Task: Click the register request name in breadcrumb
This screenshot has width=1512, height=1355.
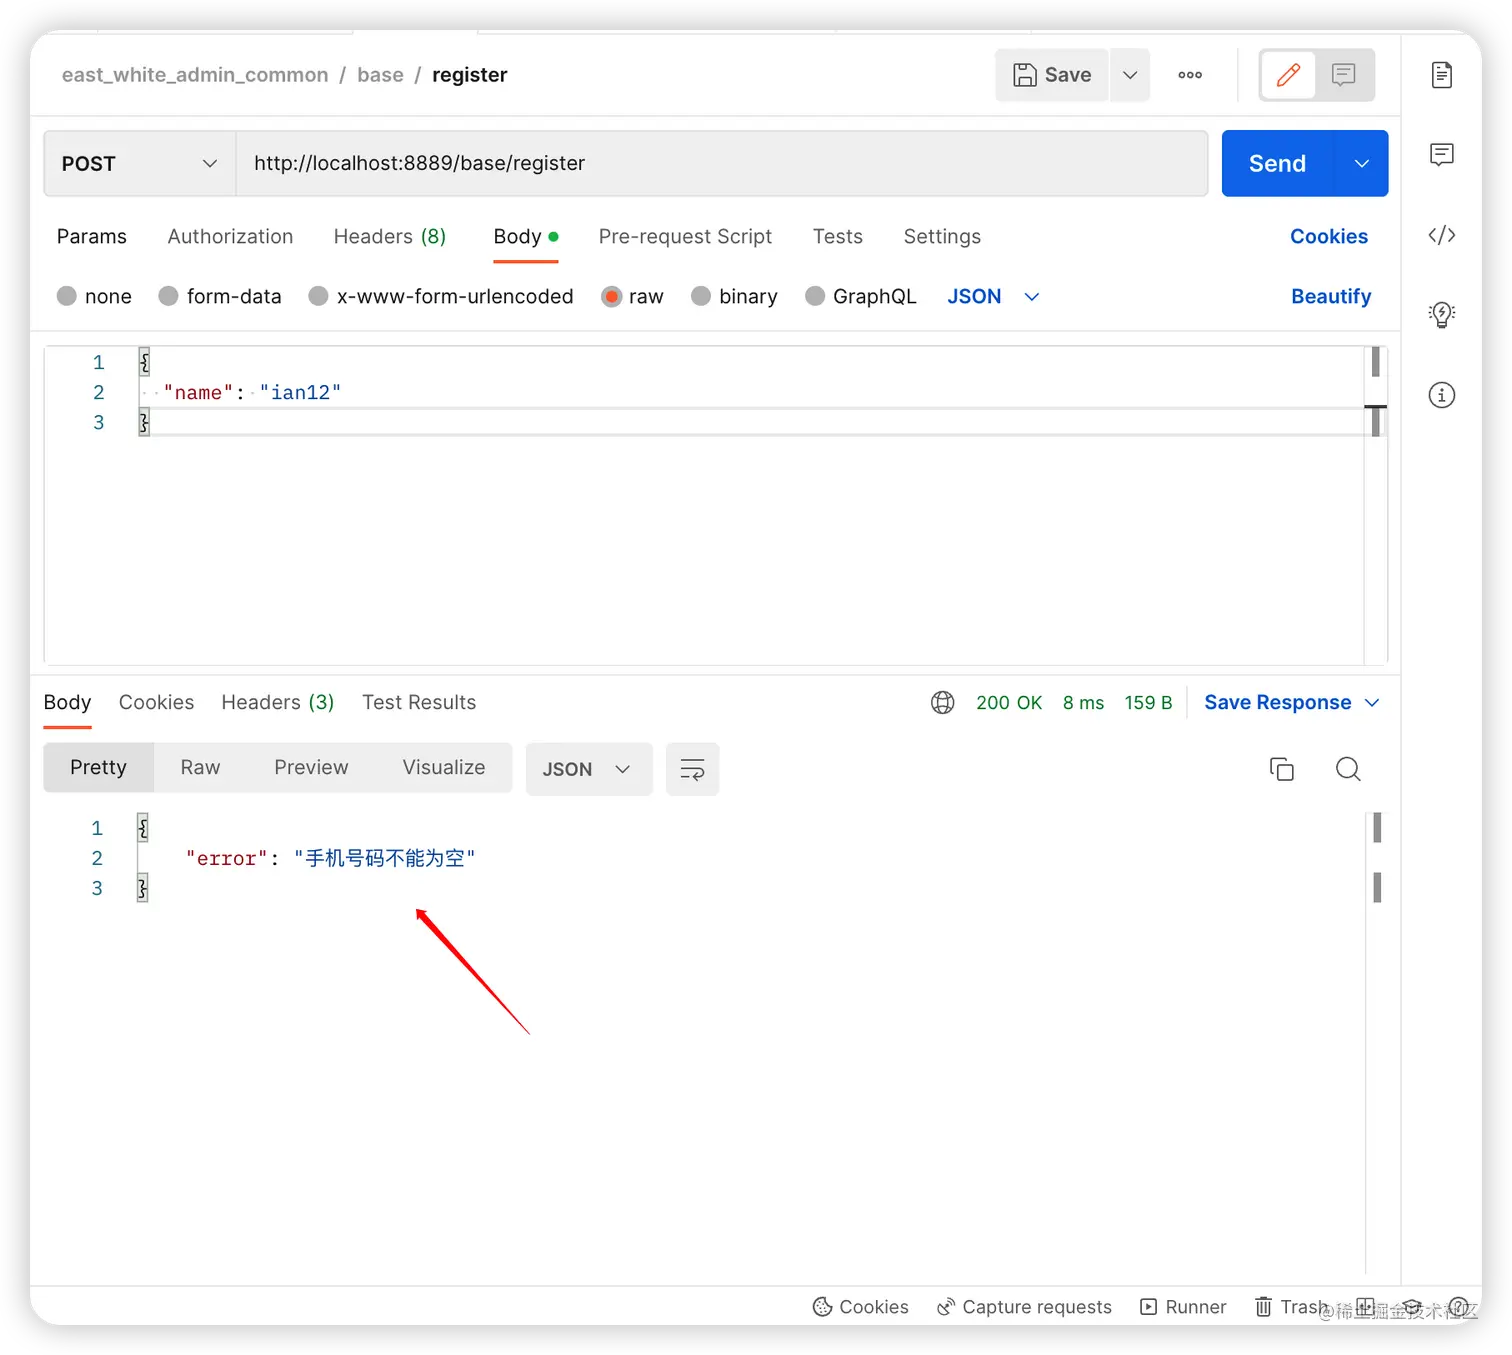Action: click(x=469, y=75)
